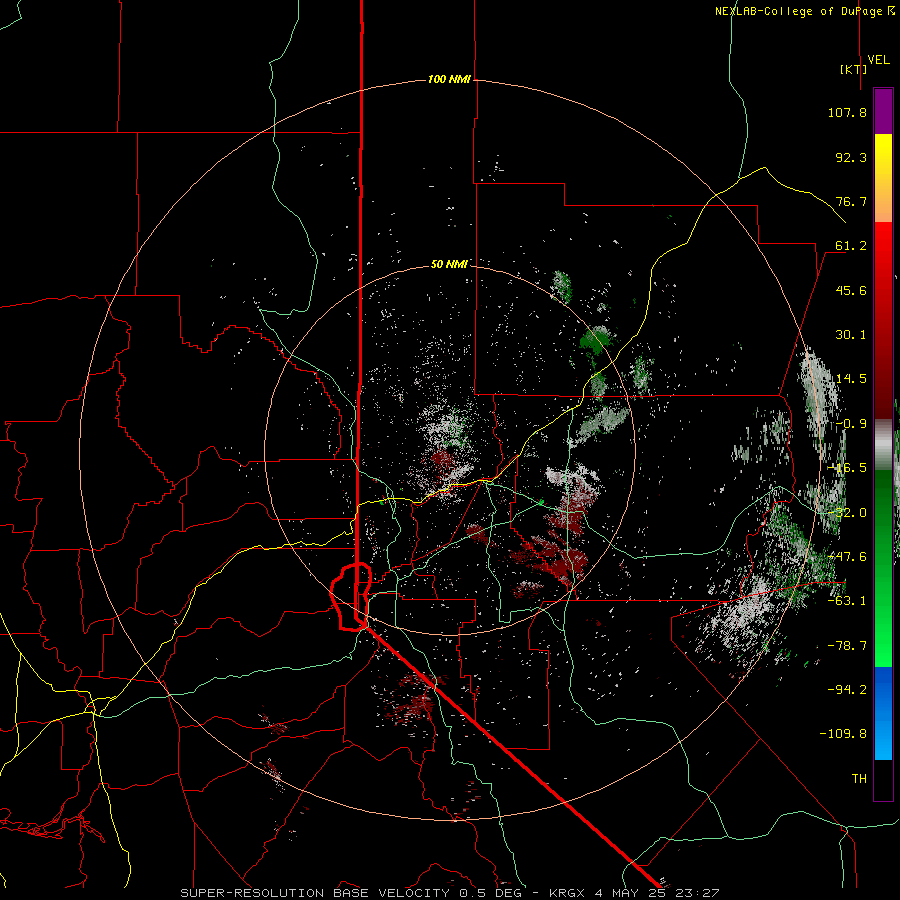The width and height of the screenshot is (900, 900).
Task: Click the NEXLAB-College of DuPage label
Action: (x=804, y=11)
